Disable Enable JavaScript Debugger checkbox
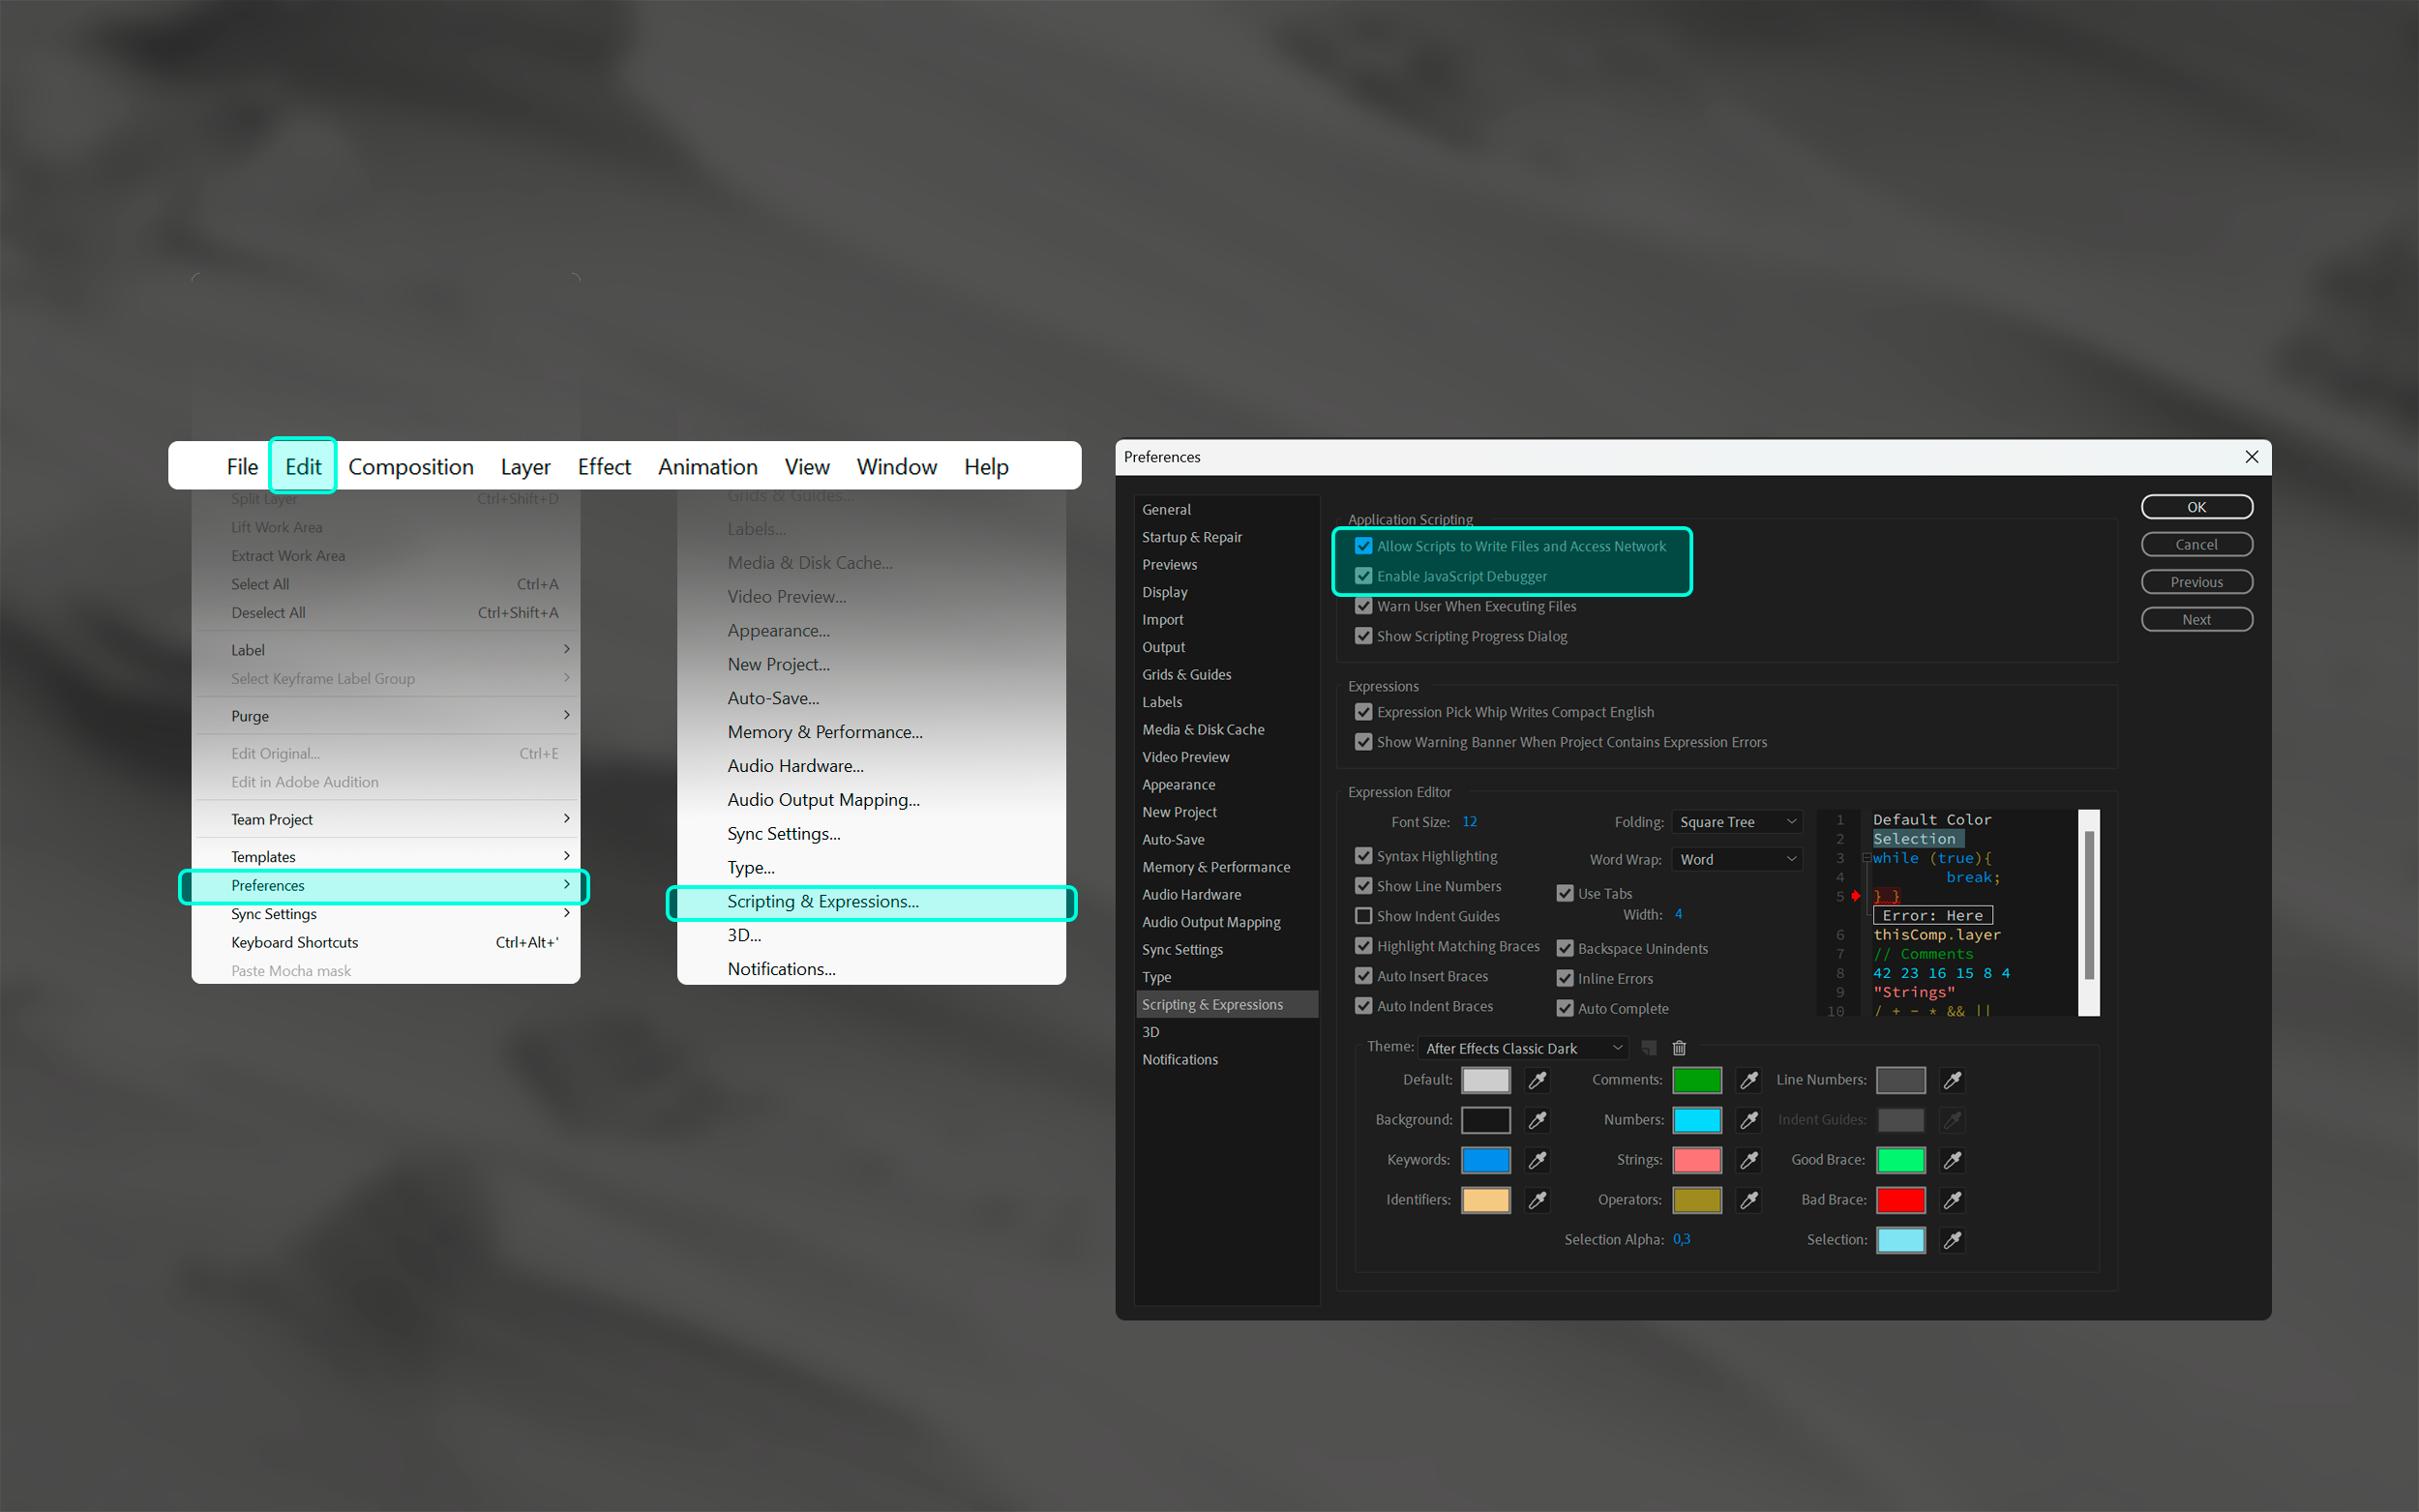2419x1512 pixels. (1363, 576)
